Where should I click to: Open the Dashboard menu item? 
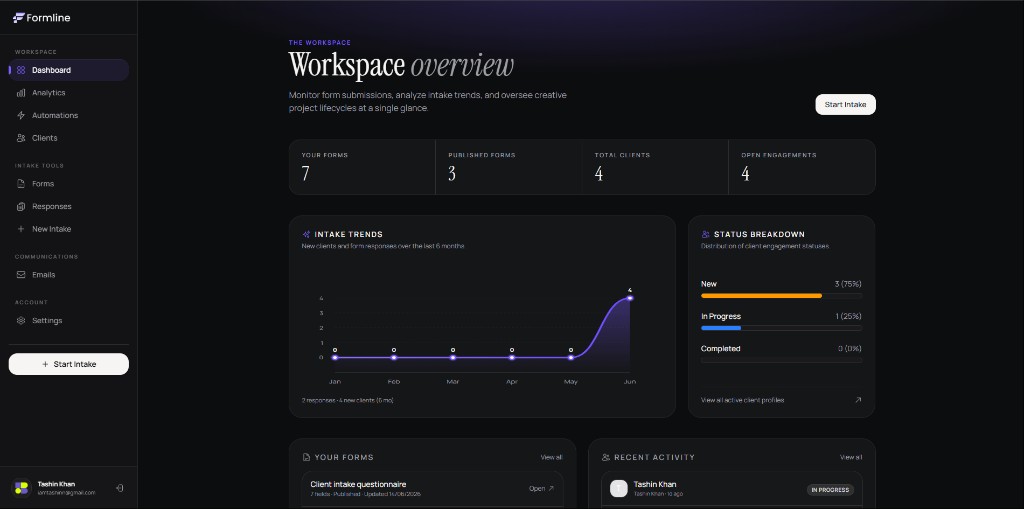point(69,70)
